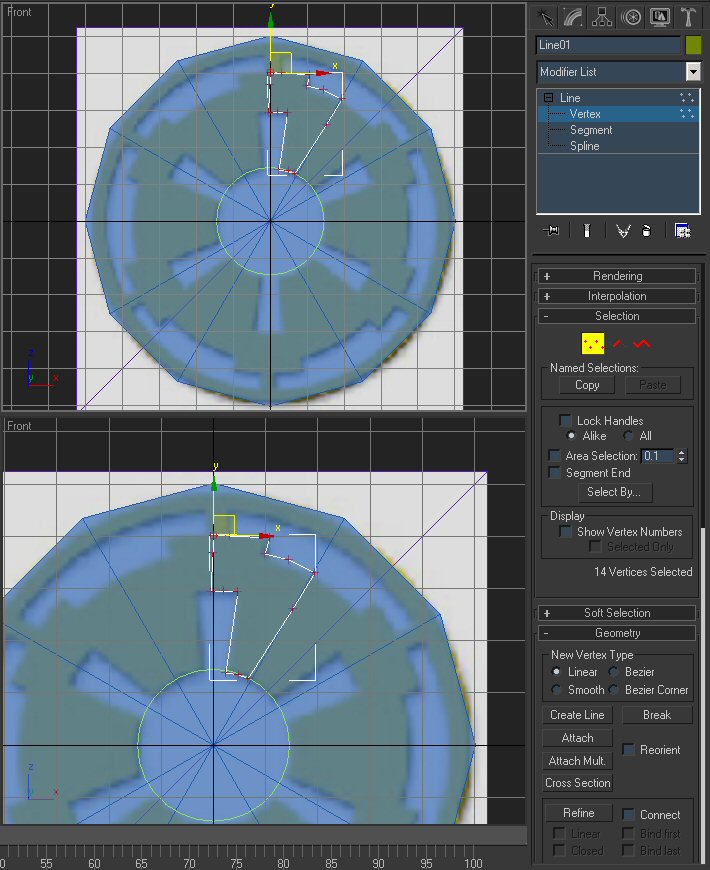Select the All radio button
Image resolution: width=710 pixels, height=870 pixels.
point(628,436)
